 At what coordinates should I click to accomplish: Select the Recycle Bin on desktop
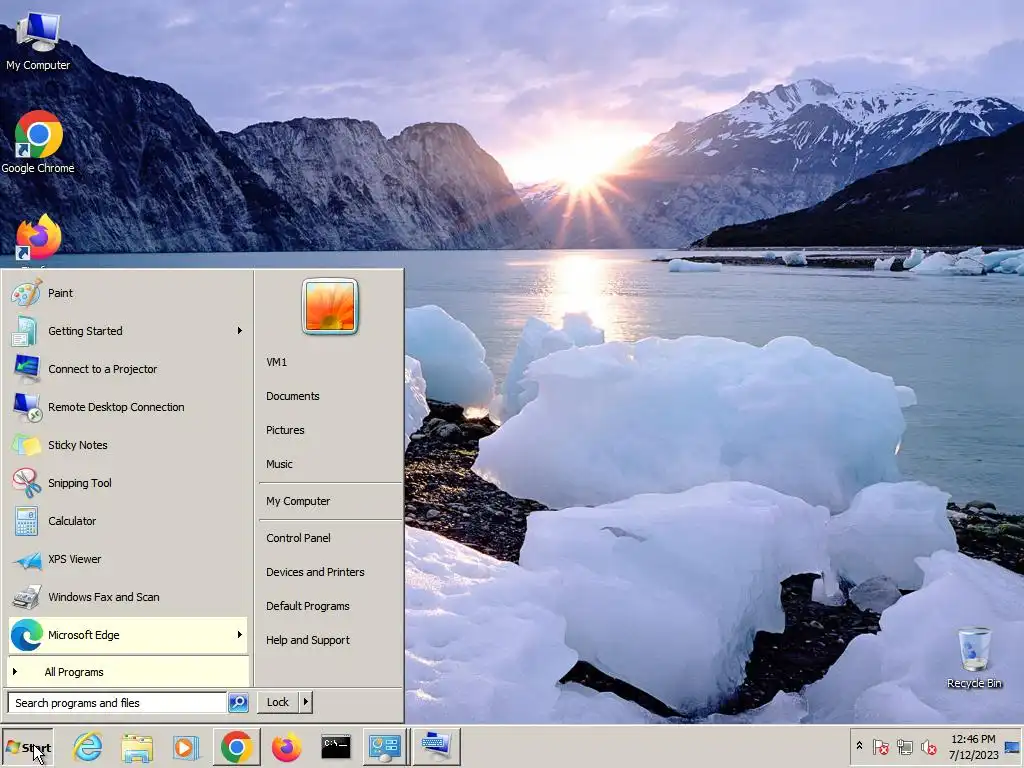[x=974, y=658]
